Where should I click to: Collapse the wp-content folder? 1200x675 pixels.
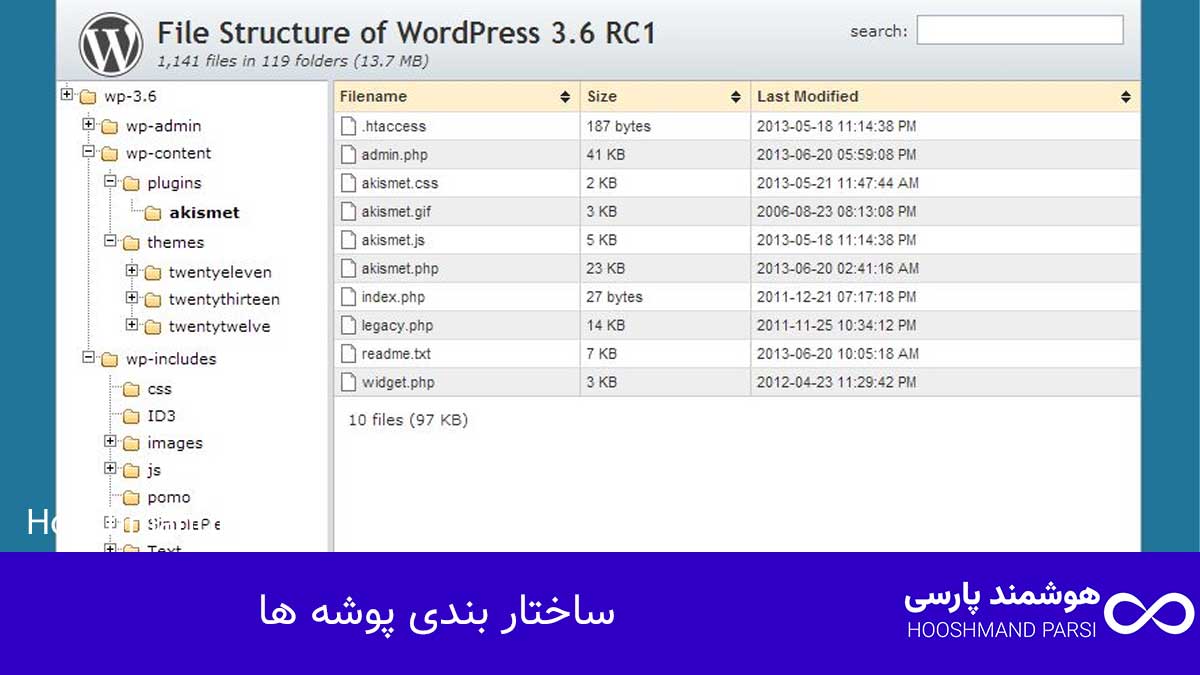88,152
